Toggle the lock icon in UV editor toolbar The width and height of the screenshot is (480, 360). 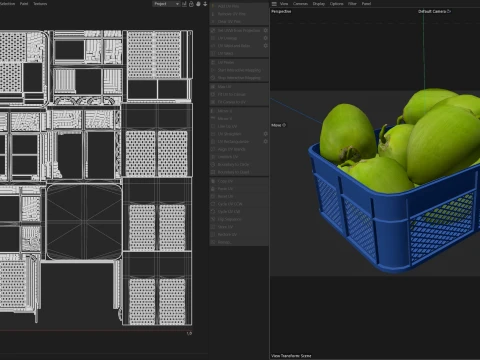click(191, 4)
